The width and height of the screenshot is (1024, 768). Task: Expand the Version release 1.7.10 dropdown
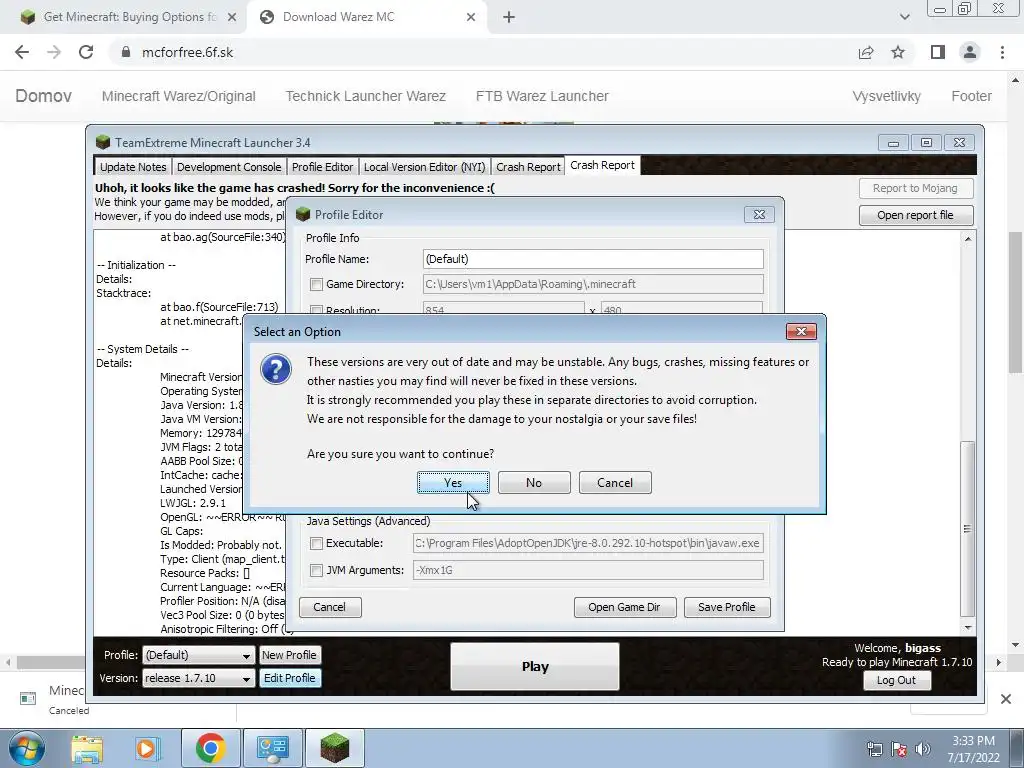[199, 679]
